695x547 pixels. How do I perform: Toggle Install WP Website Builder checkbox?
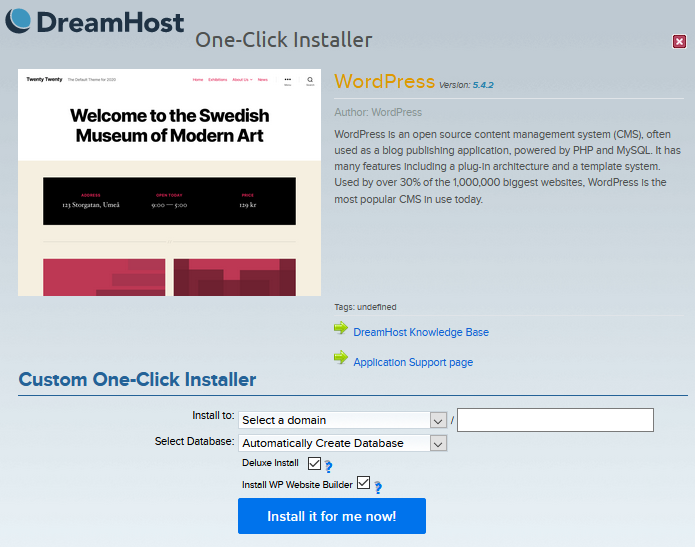[x=363, y=482]
